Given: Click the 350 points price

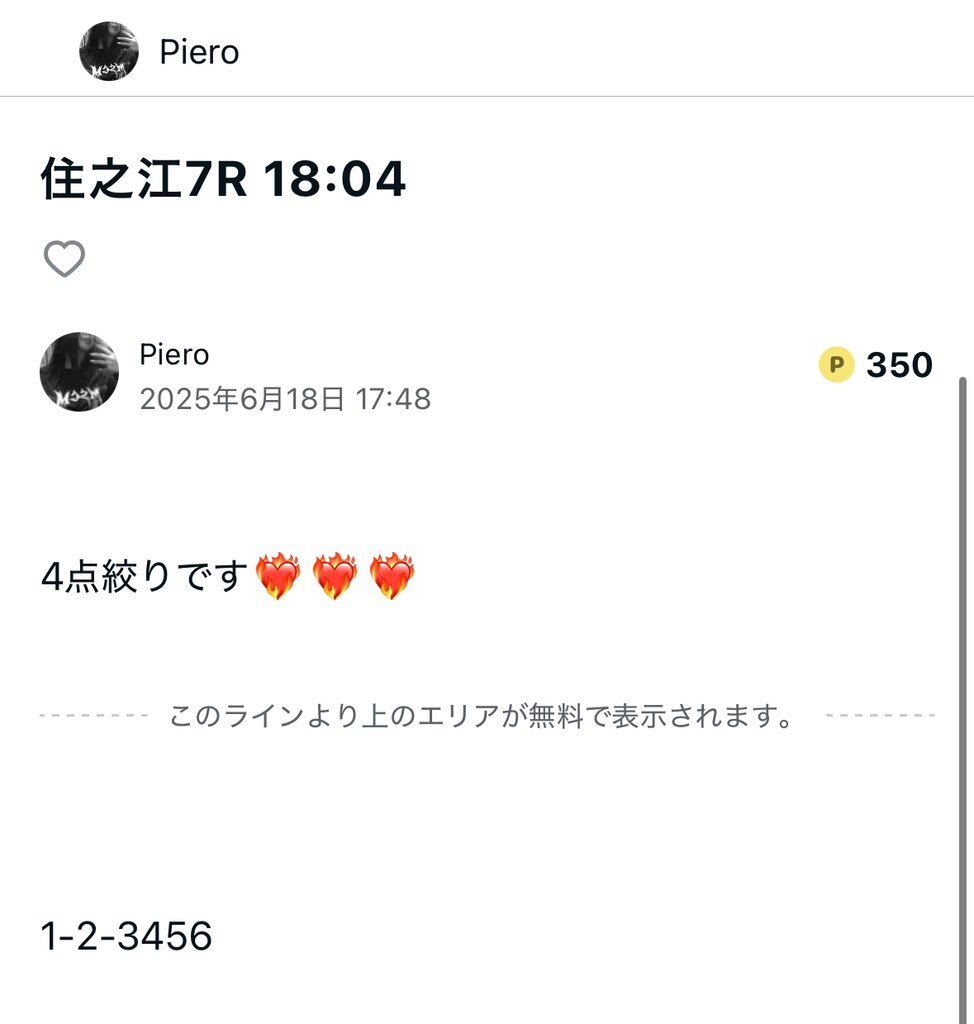Looking at the screenshot, I should pos(899,365).
